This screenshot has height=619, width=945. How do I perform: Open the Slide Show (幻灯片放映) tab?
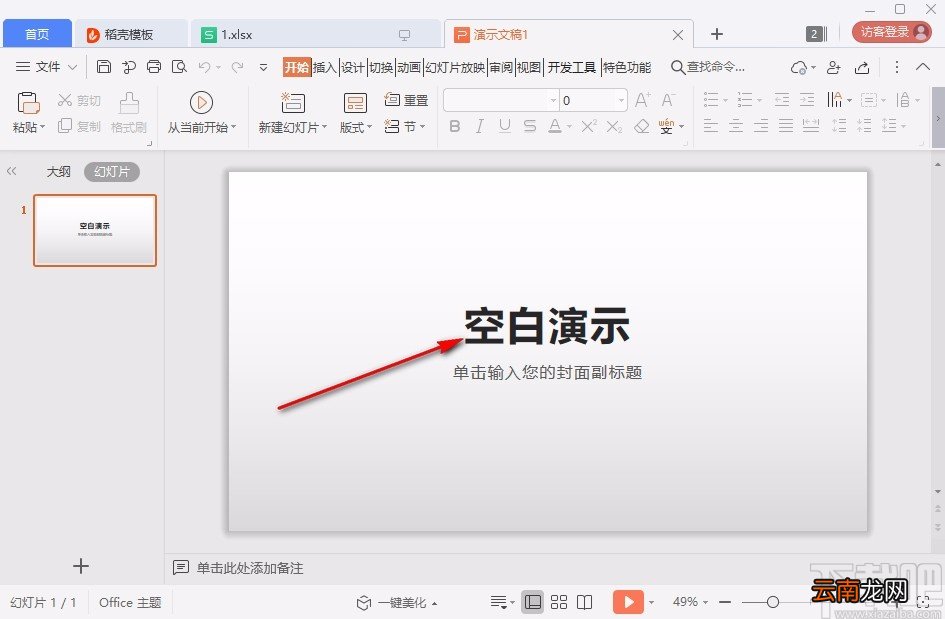[454, 67]
